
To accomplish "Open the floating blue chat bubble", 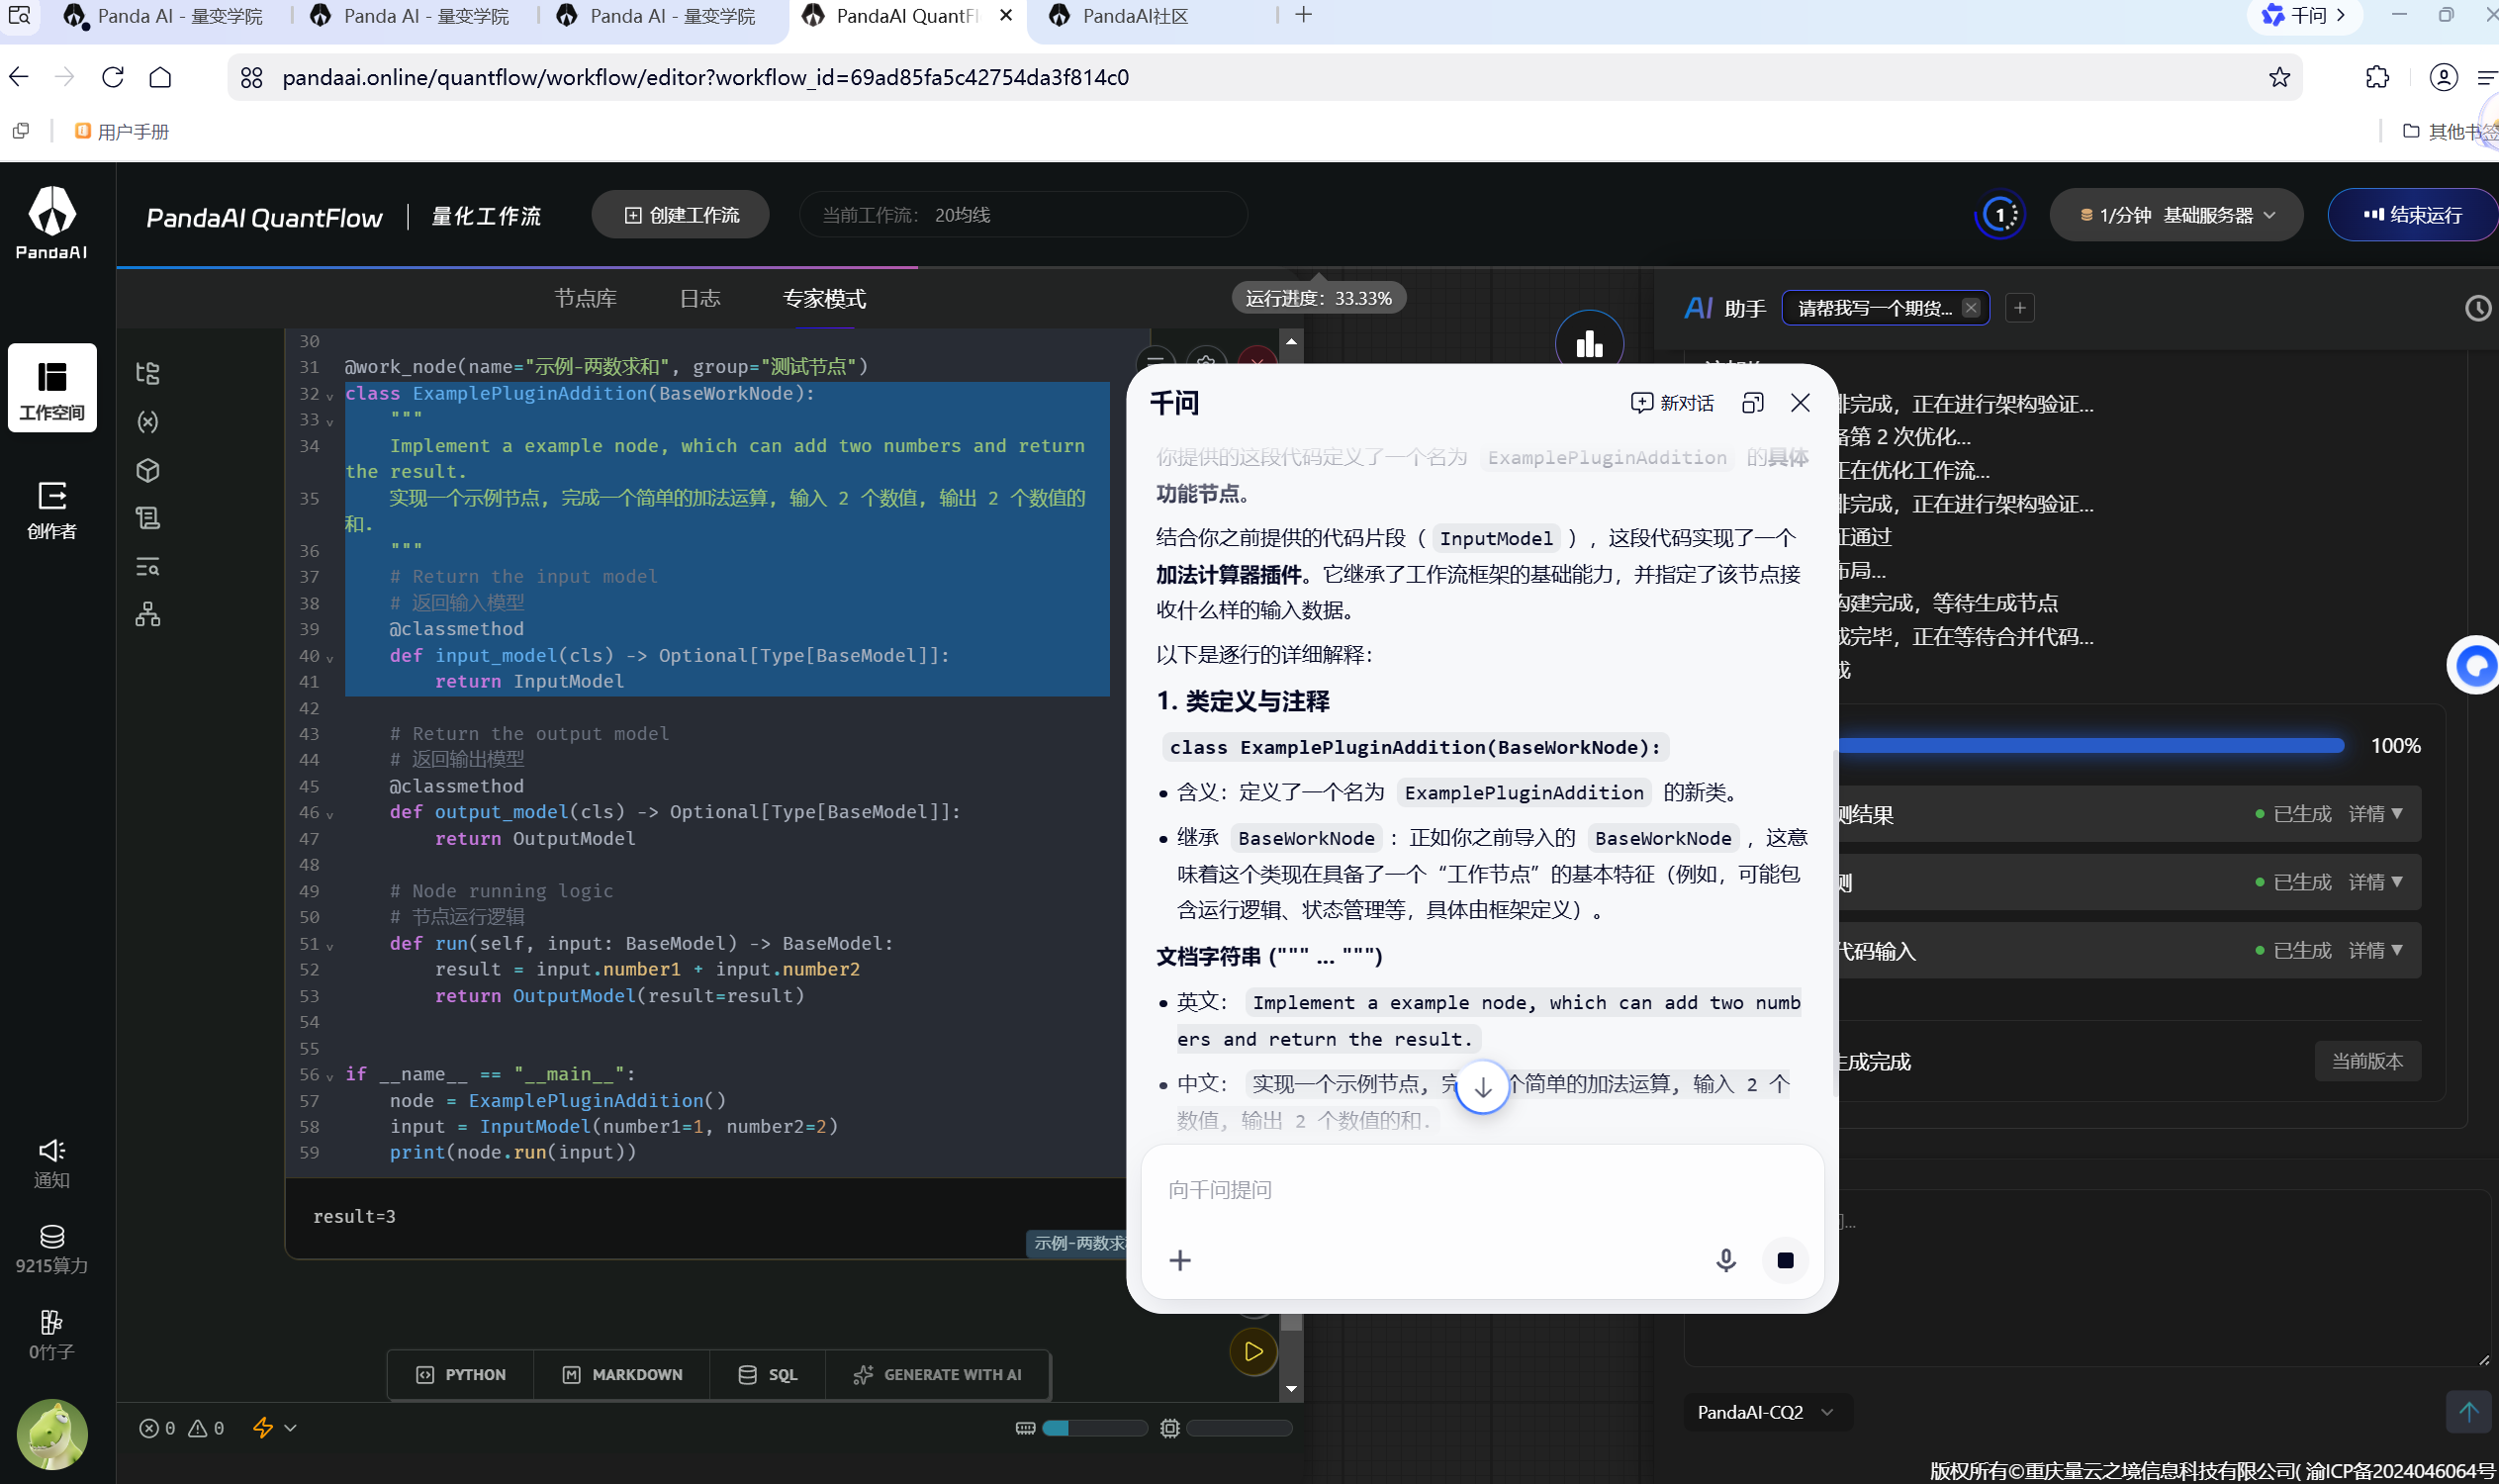I will coord(2475,665).
